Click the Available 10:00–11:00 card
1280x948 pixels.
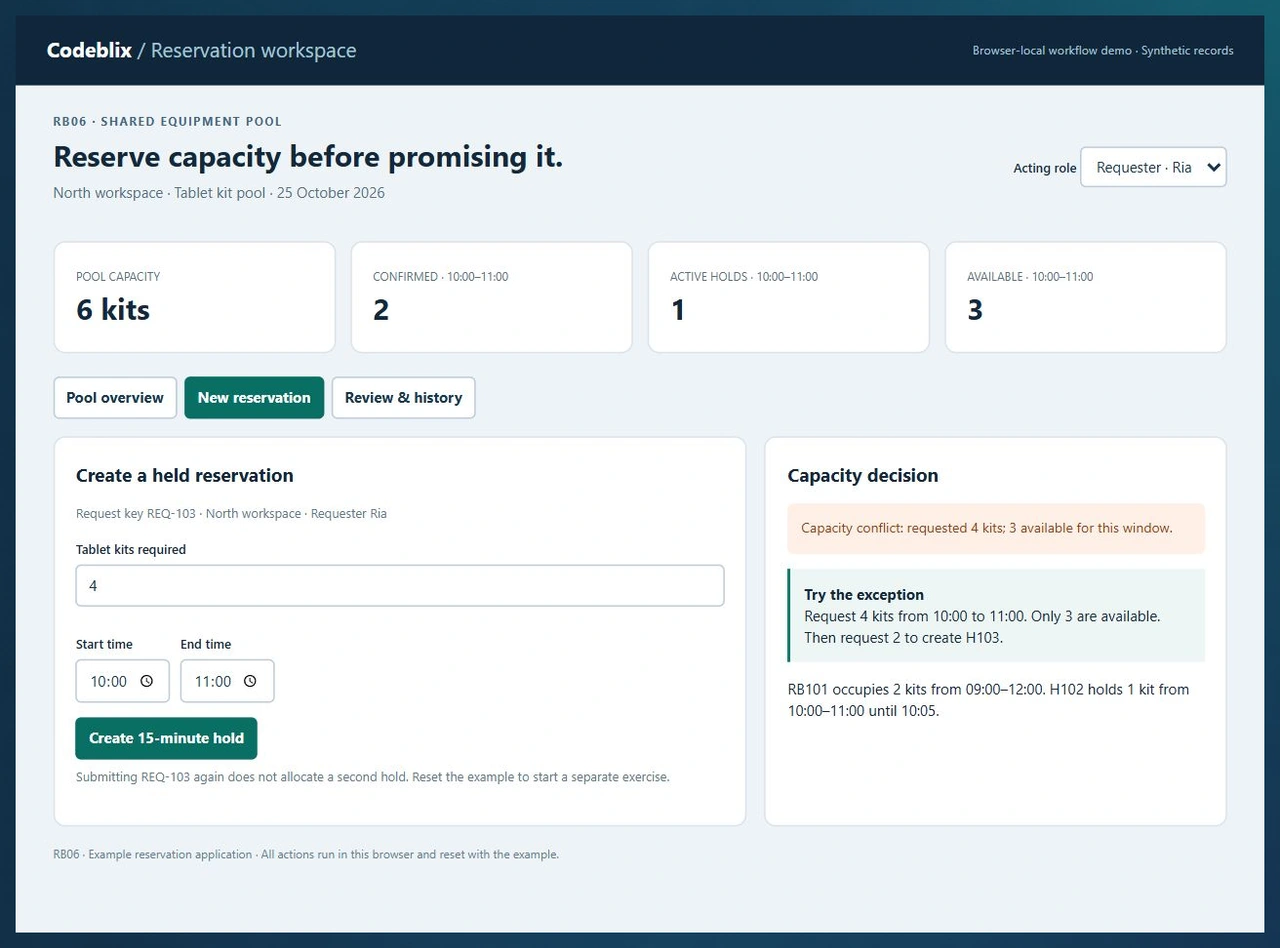[1085, 297]
